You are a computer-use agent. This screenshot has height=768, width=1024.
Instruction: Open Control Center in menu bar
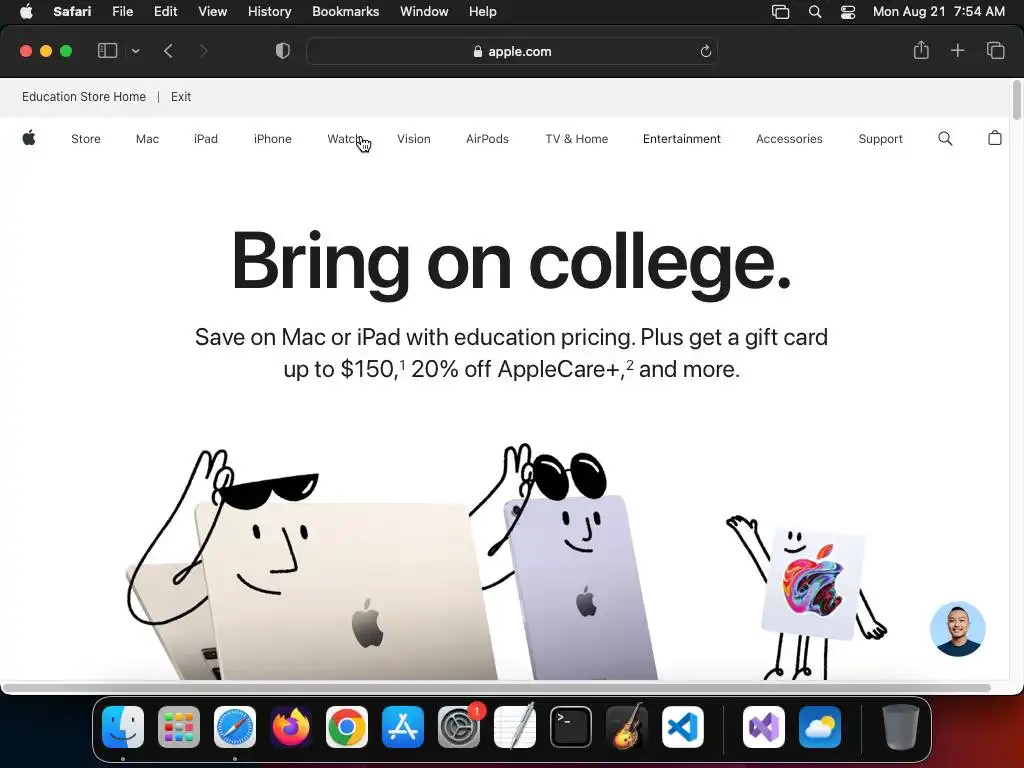848,11
